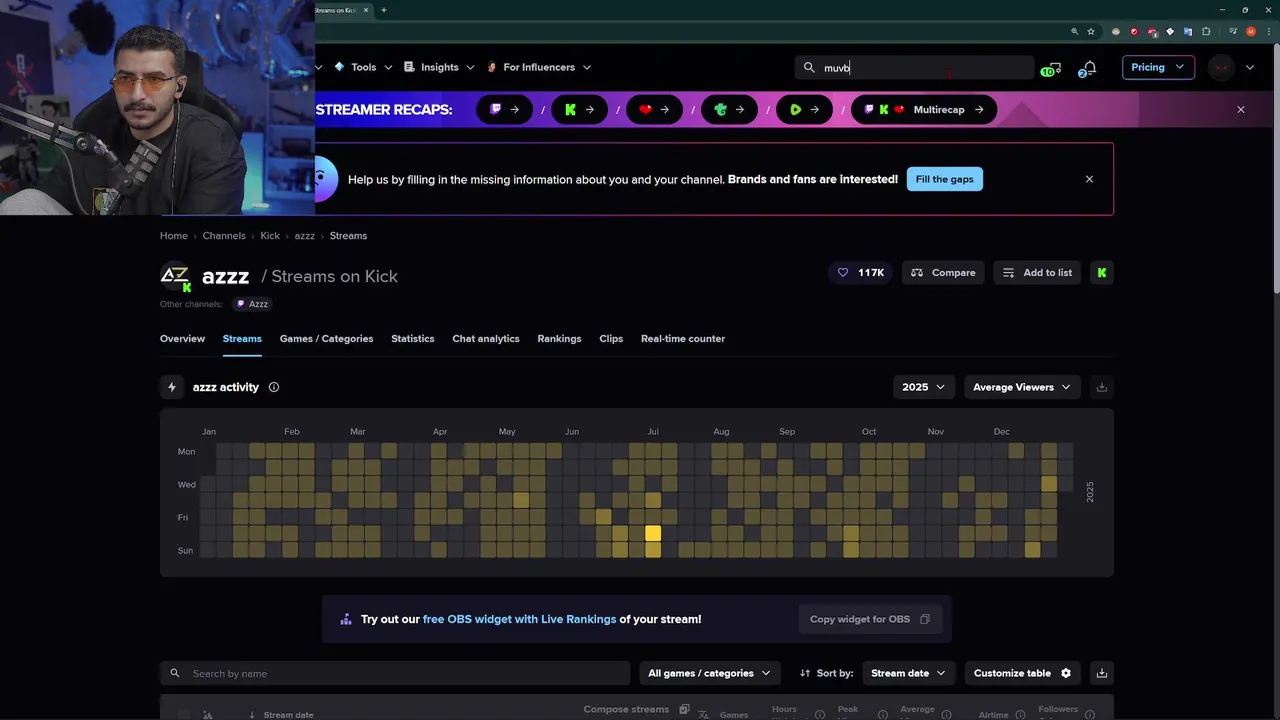Open the Multirecap pill
This screenshot has height=720, width=1280.
tap(924, 110)
